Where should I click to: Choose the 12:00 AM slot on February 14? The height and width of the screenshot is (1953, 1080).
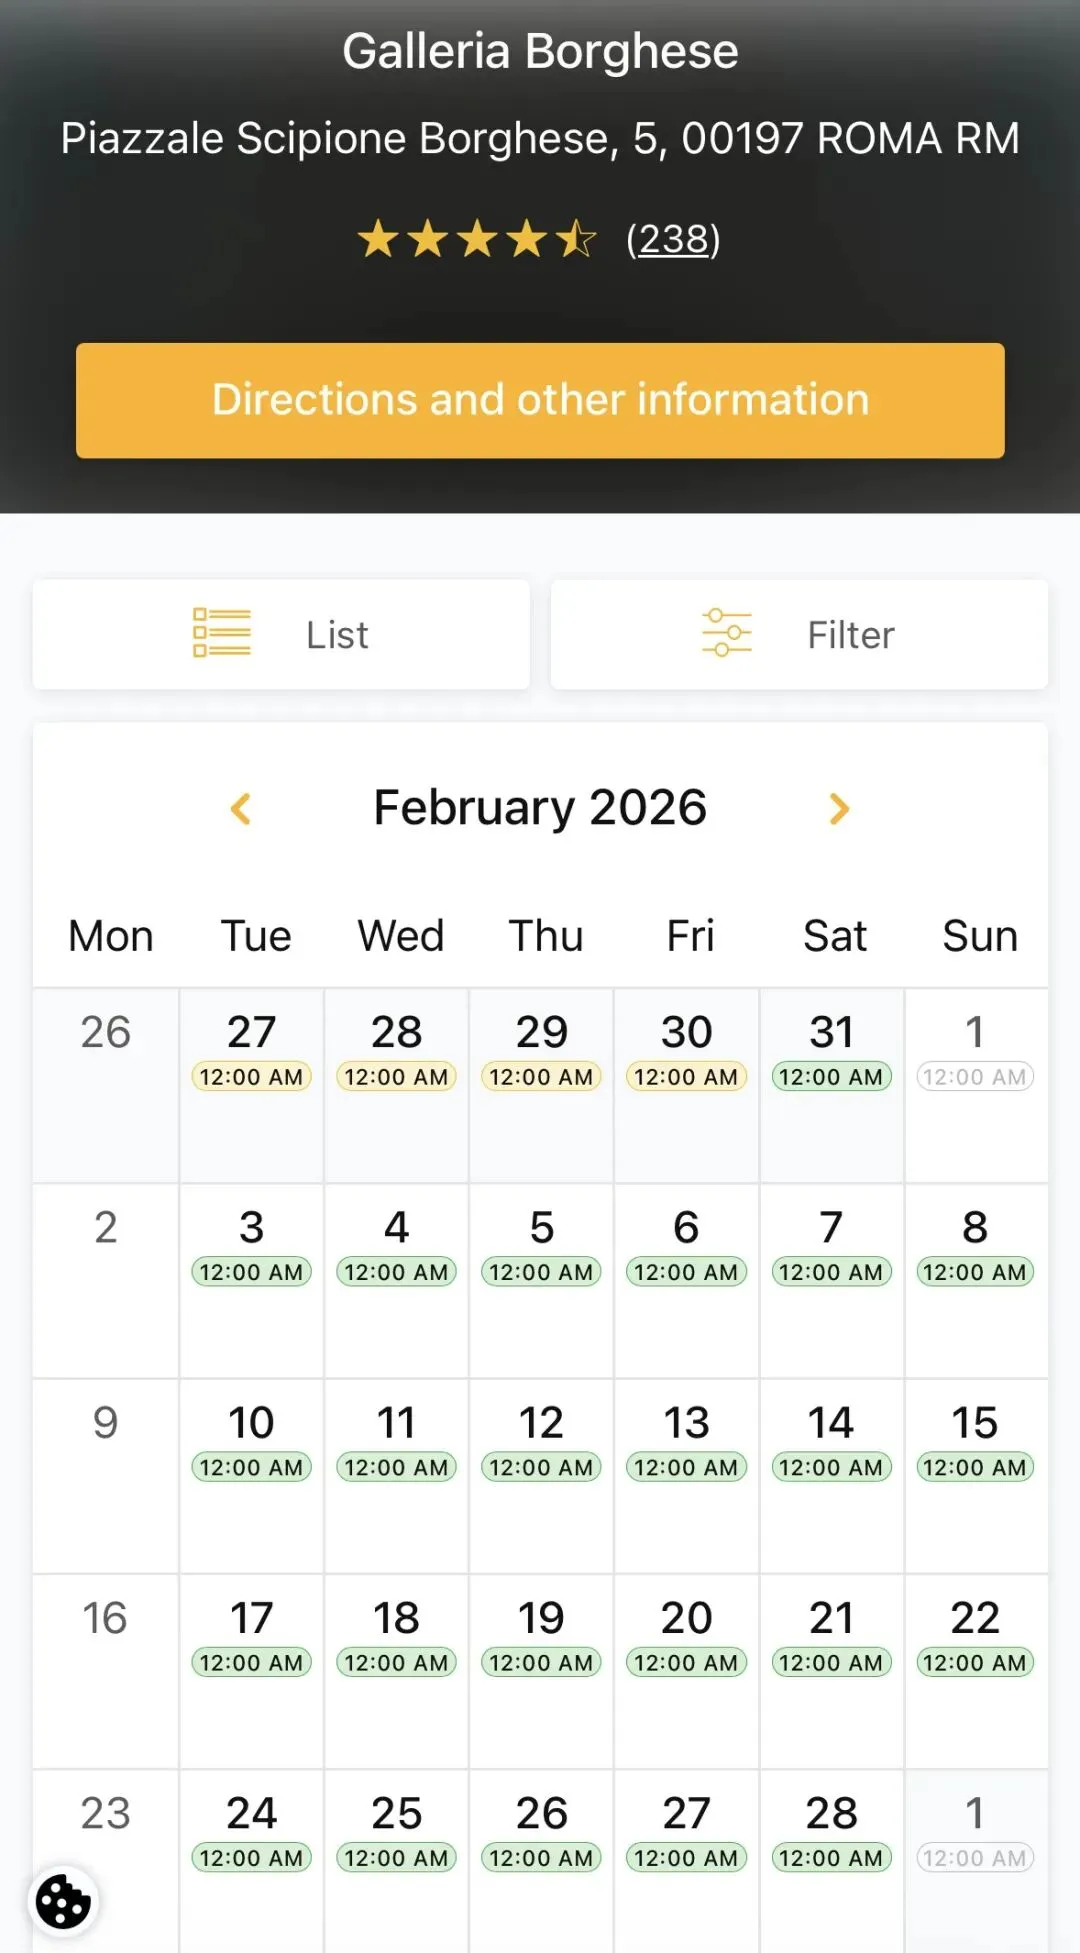click(831, 1467)
